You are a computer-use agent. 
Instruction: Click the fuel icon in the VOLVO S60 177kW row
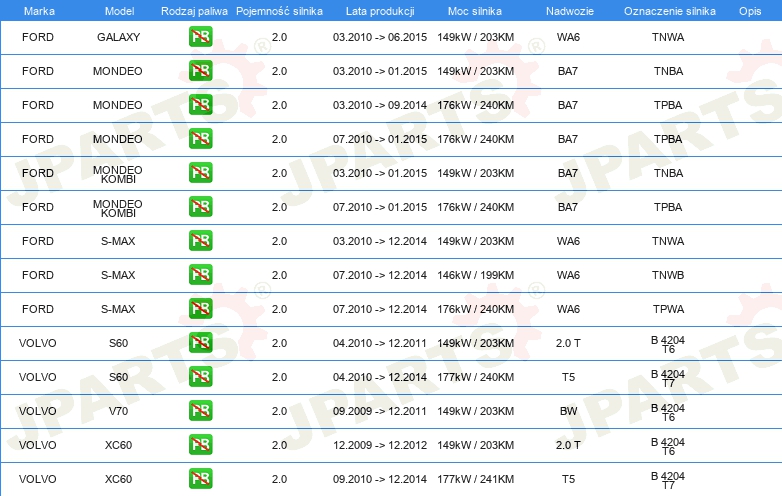[200, 376]
